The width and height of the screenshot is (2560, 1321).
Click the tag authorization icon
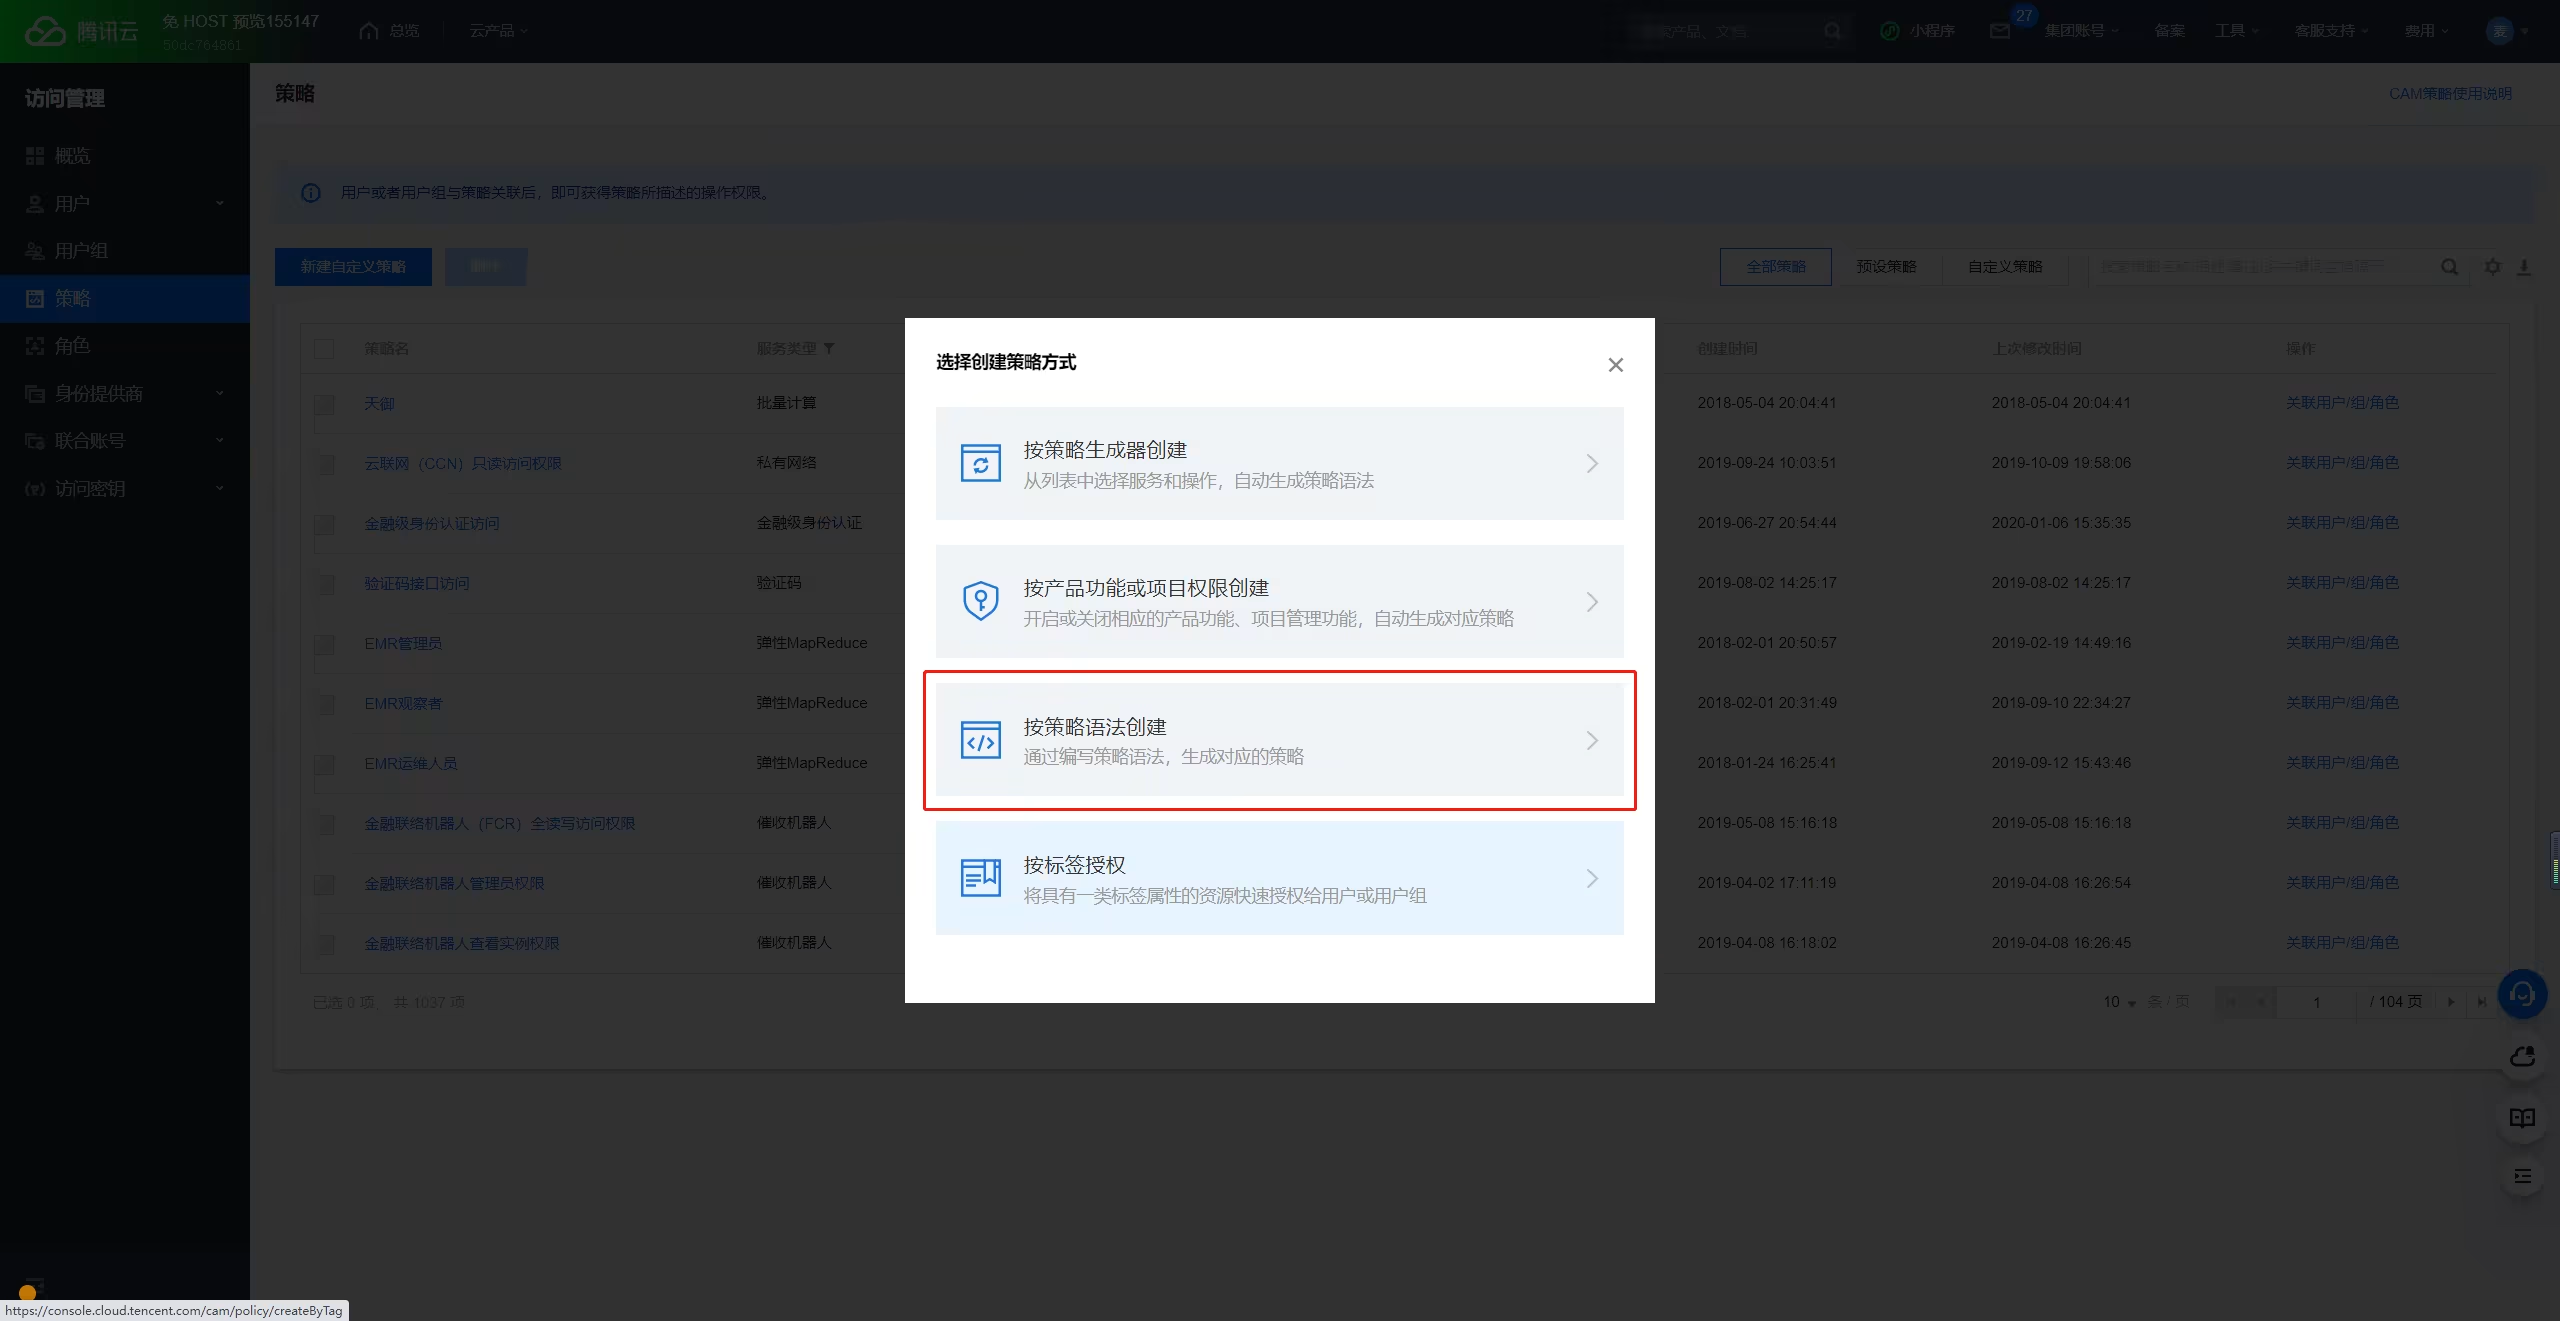tap(980, 878)
